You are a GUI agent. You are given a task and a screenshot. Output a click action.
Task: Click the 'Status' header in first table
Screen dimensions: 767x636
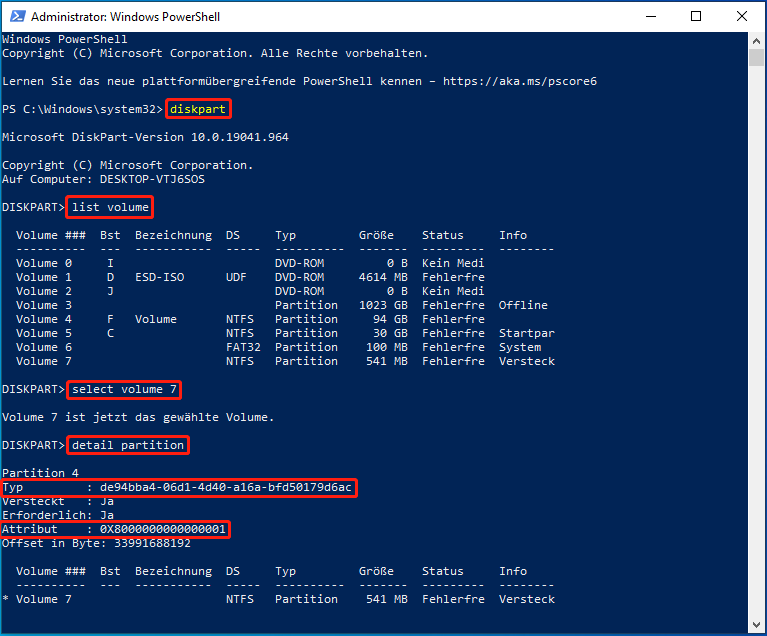pos(443,235)
